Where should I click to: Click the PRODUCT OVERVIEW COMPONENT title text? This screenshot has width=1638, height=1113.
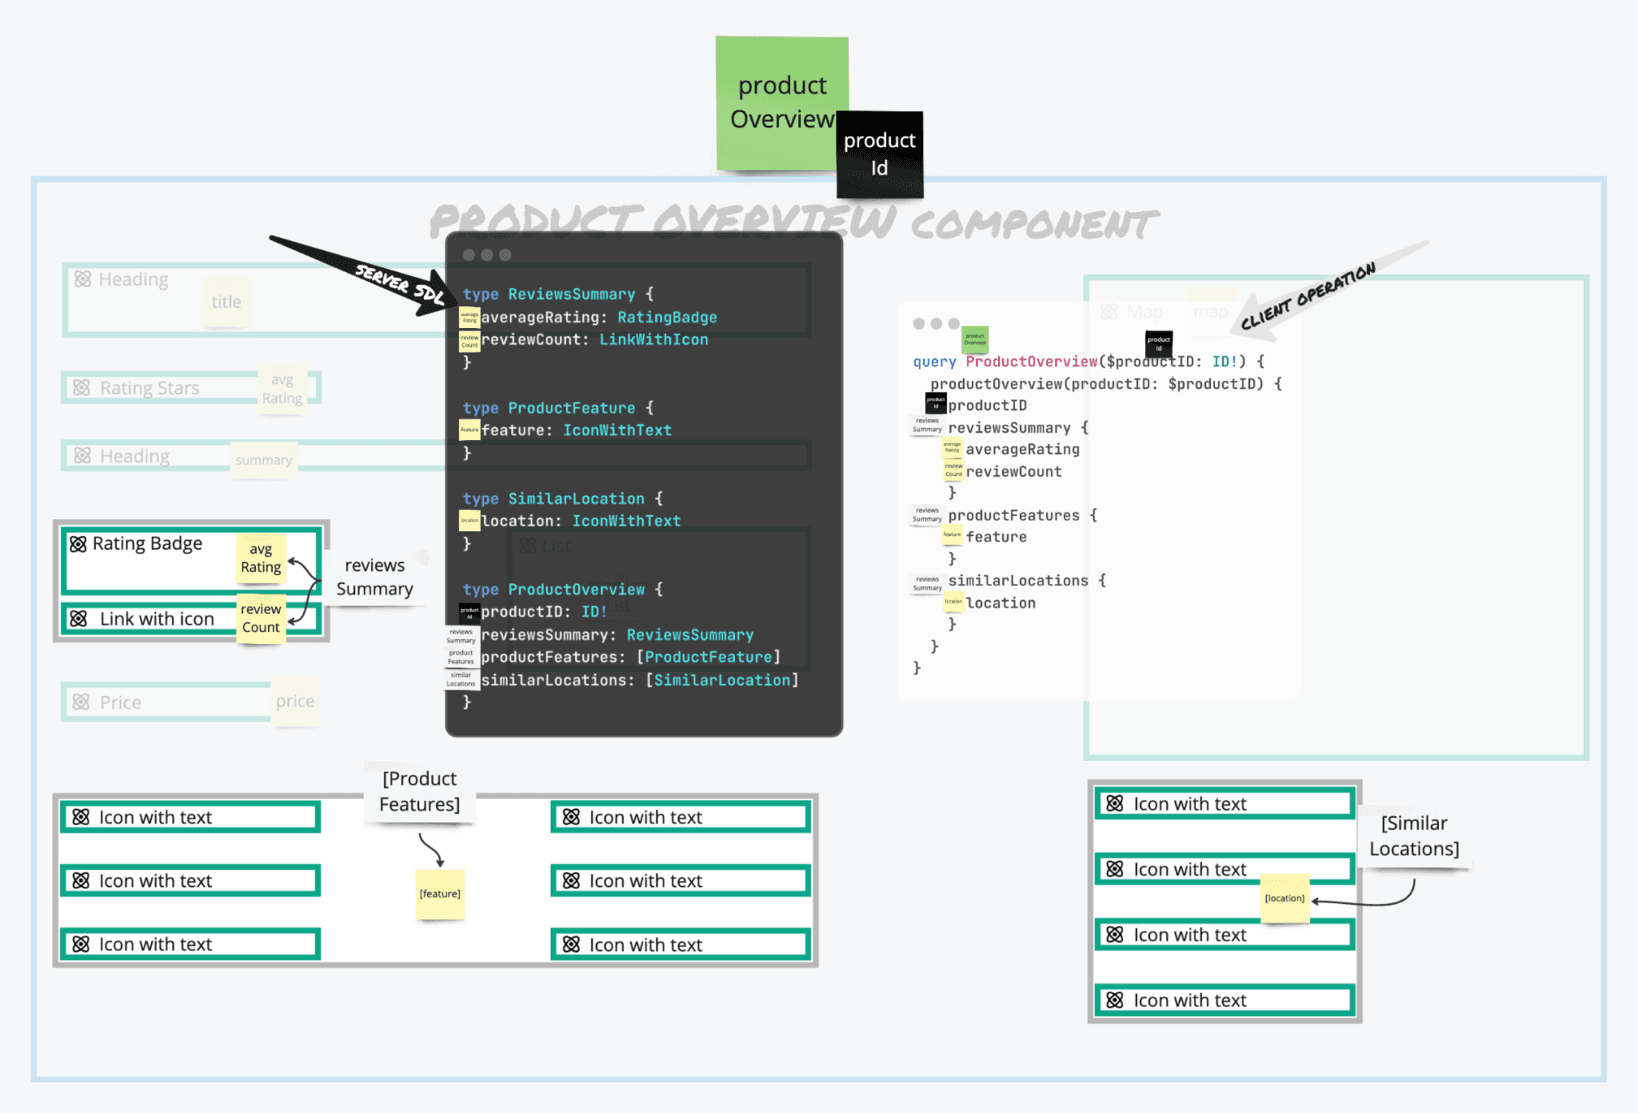pos(794,223)
